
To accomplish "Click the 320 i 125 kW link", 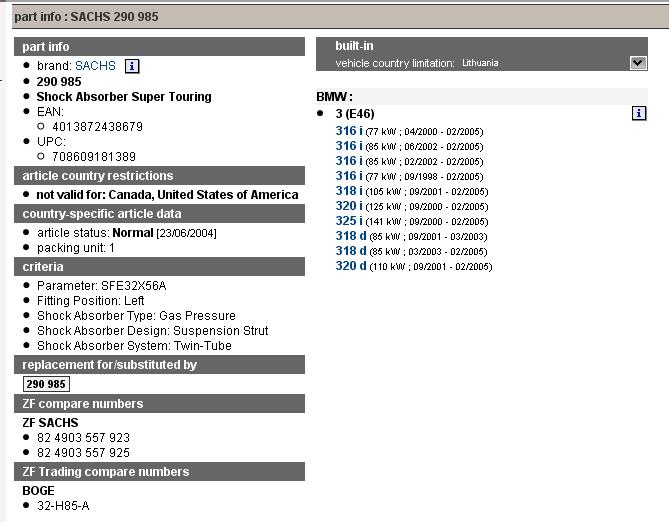I will [x=349, y=206].
